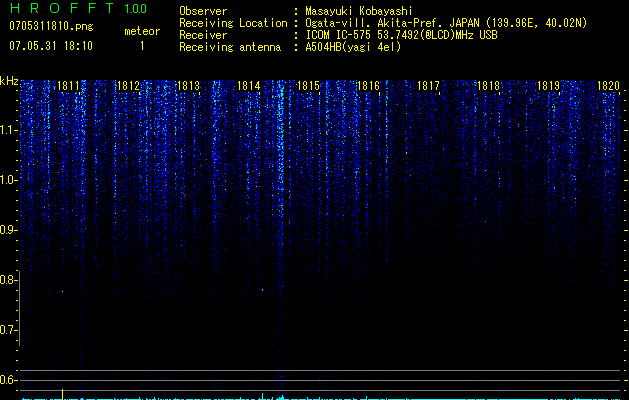Viewport: 629px width, 400px height.
Task: Click the 1812 time marker
Action: tap(128, 86)
